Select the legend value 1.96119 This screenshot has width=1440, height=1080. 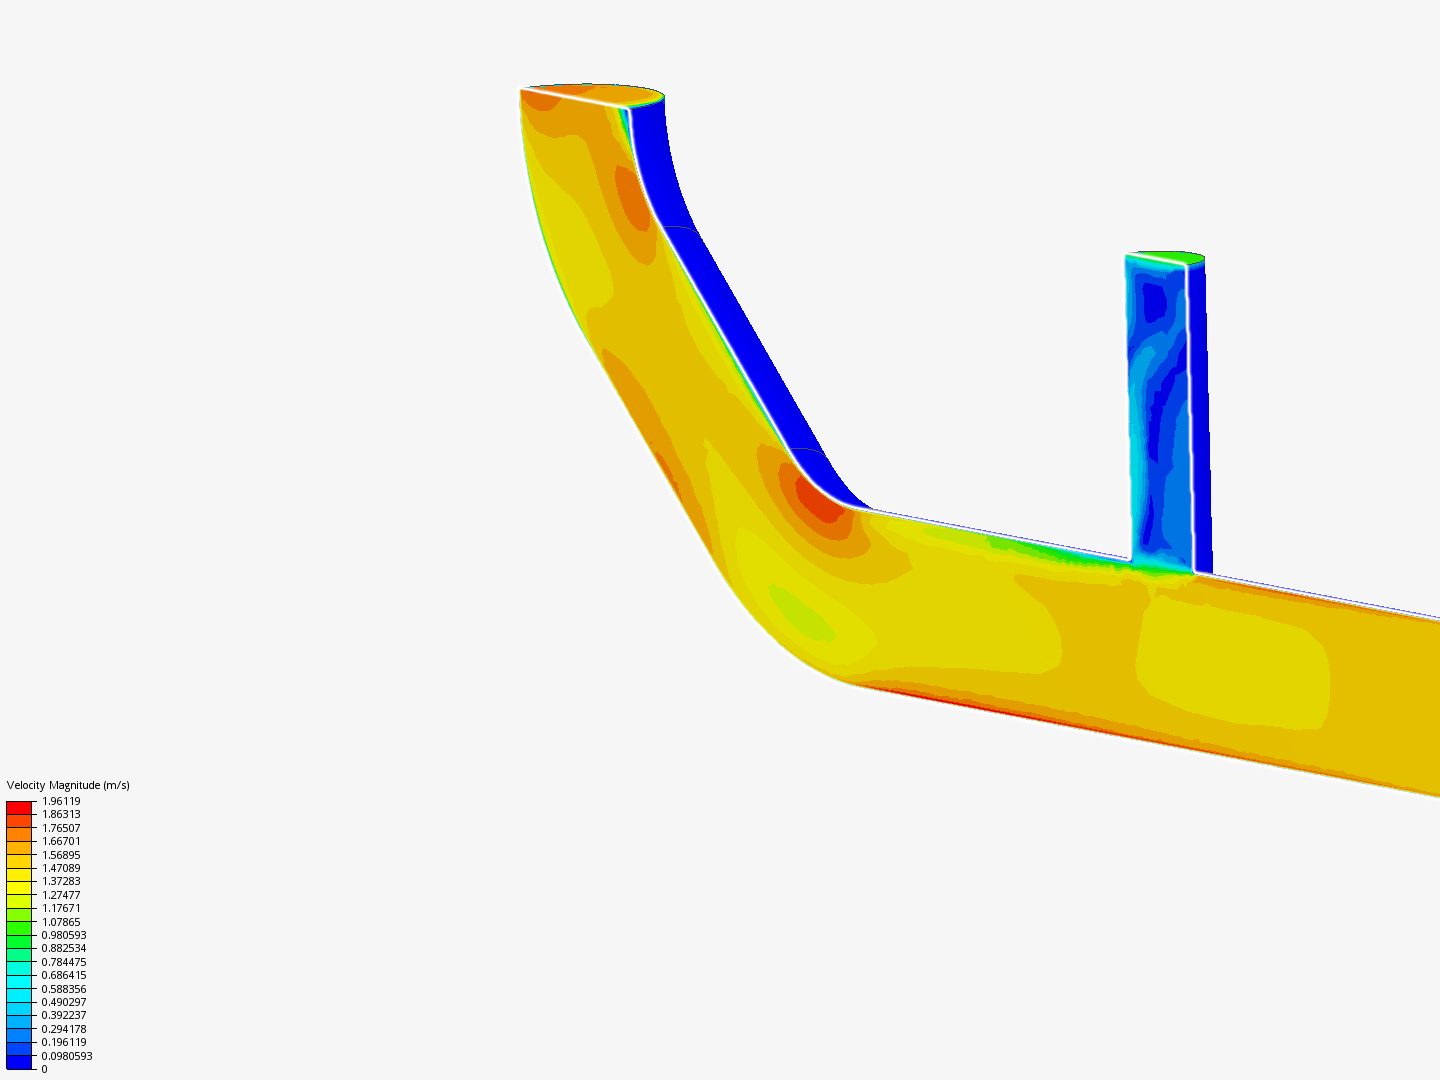tap(61, 801)
